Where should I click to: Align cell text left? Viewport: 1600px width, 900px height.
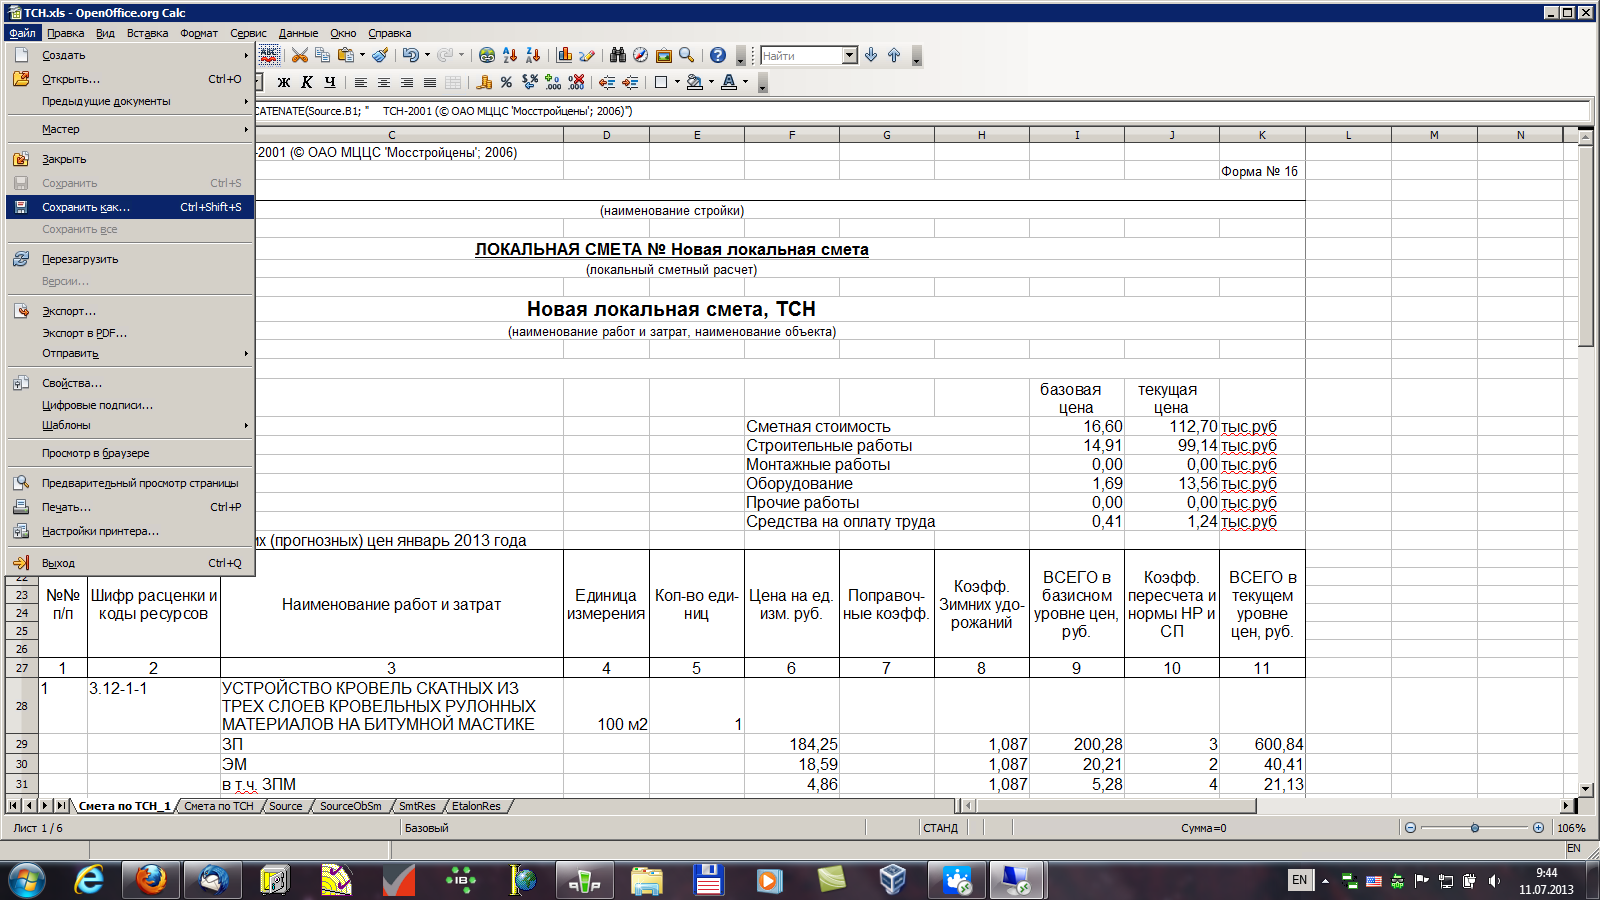pyautogui.click(x=361, y=82)
